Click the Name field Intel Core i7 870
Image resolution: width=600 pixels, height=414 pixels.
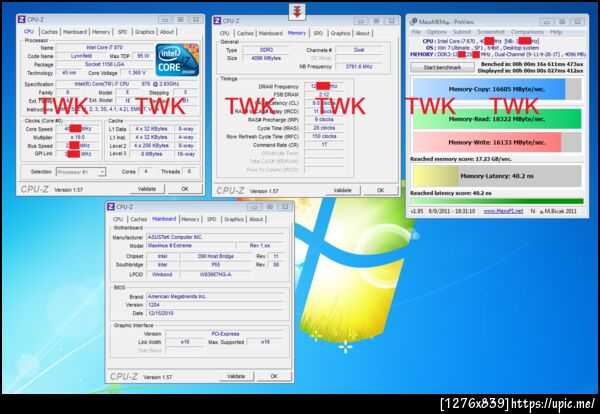click(x=104, y=47)
